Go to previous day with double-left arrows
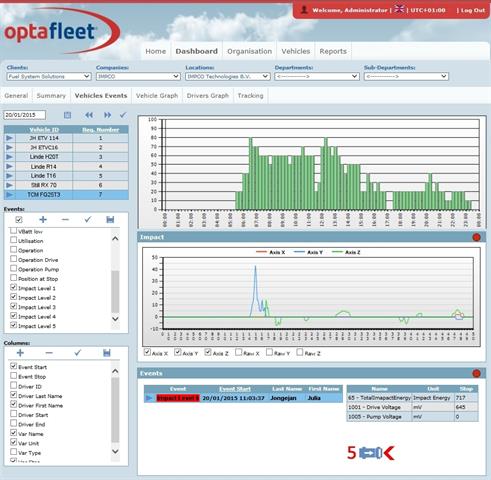491x480 pixels. pyautogui.click(x=89, y=115)
